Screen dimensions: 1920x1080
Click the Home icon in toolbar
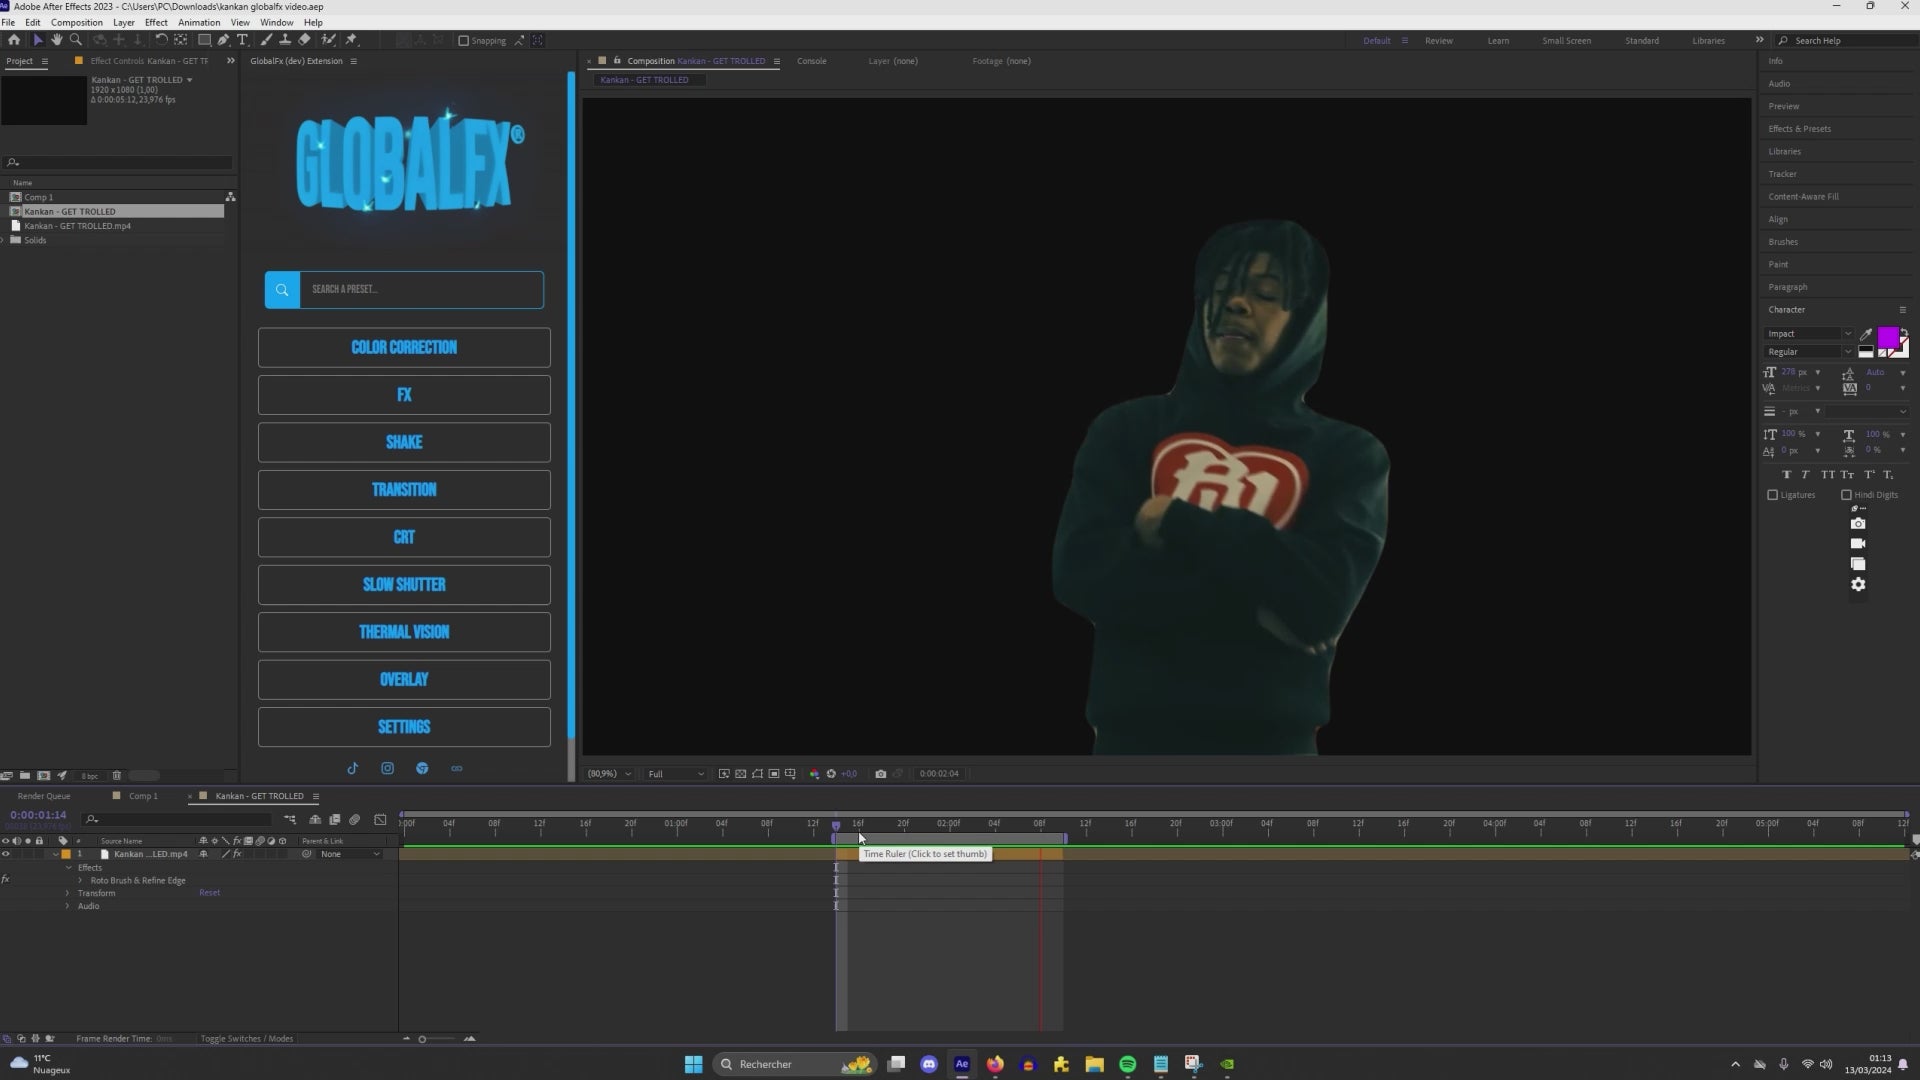(14, 40)
